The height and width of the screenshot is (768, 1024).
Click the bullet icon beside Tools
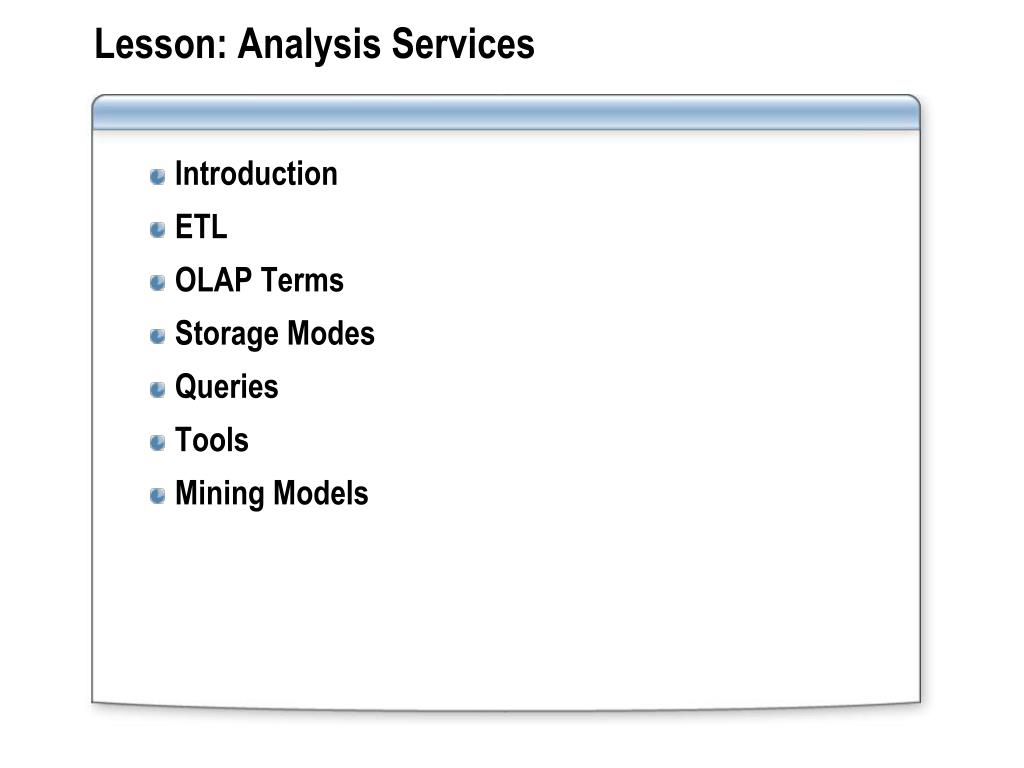[x=157, y=443]
